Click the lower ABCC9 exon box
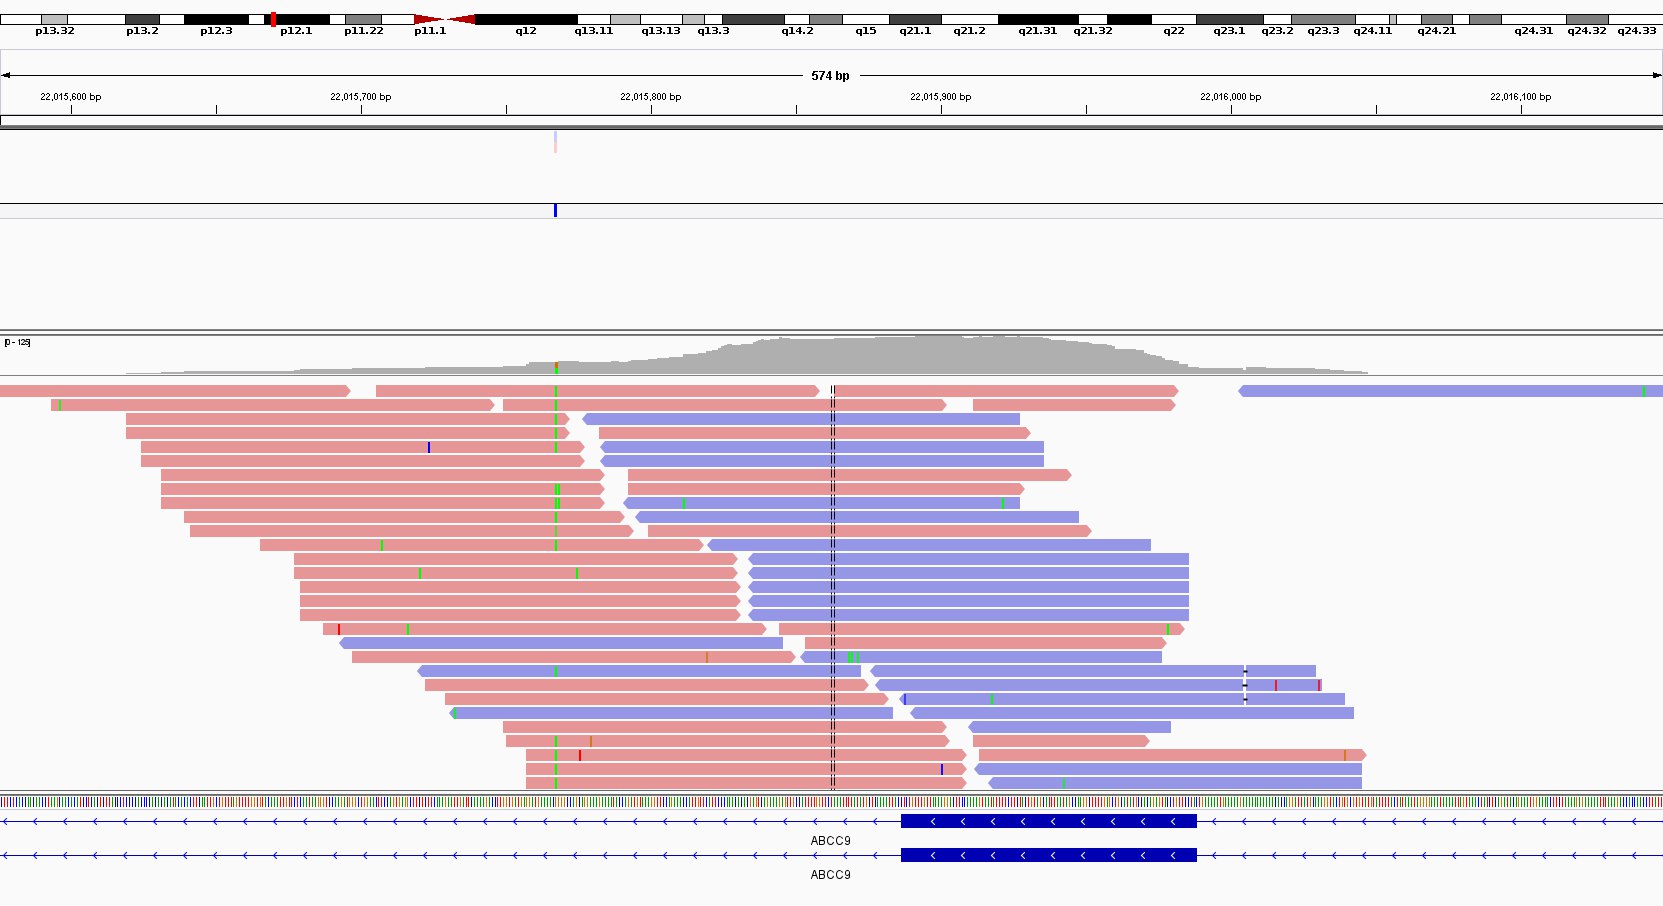Image resolution: width=1663 pixels, height=906 pixels. coord(1048,855)
